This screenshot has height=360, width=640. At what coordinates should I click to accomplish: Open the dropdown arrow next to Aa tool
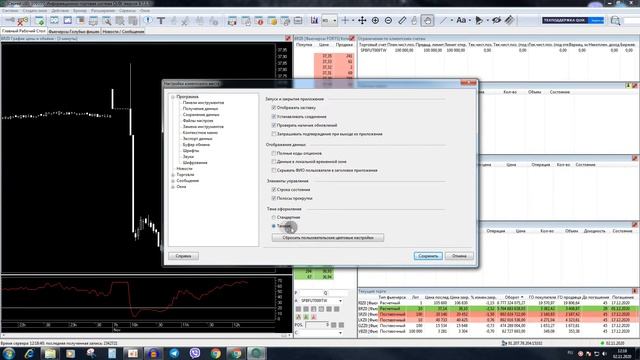(x=469, y=20)
